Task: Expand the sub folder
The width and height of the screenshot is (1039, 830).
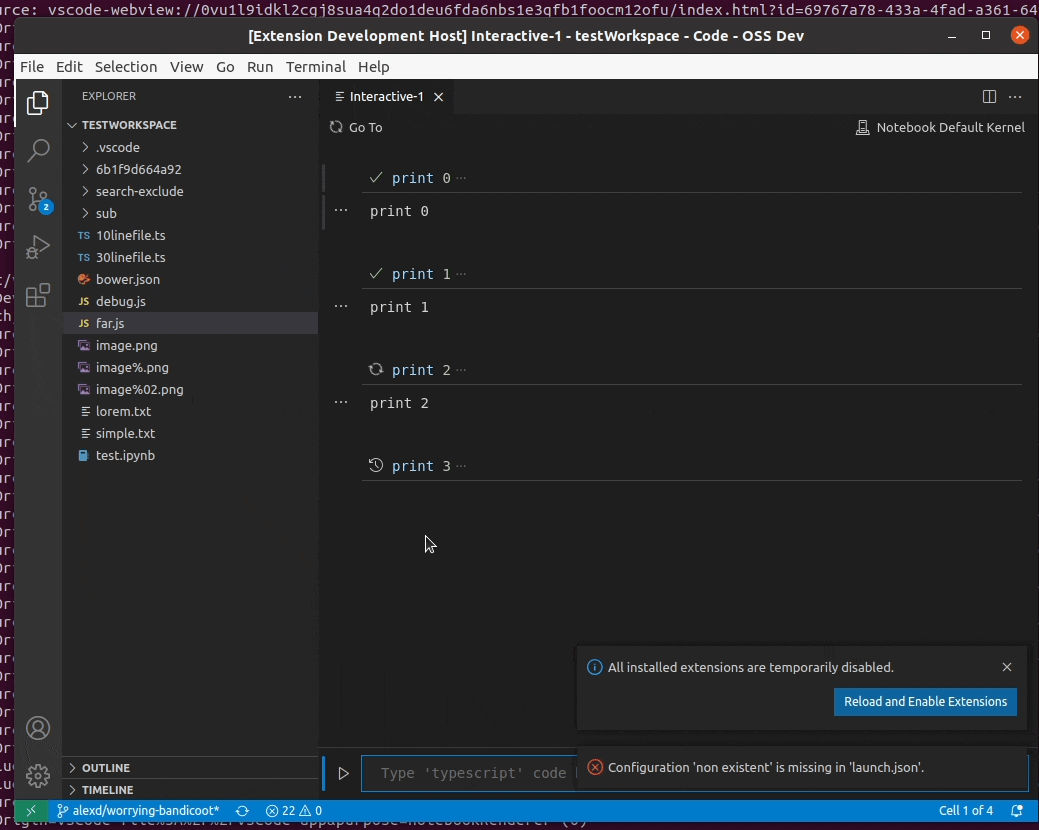Action: (x=190, y=213)
